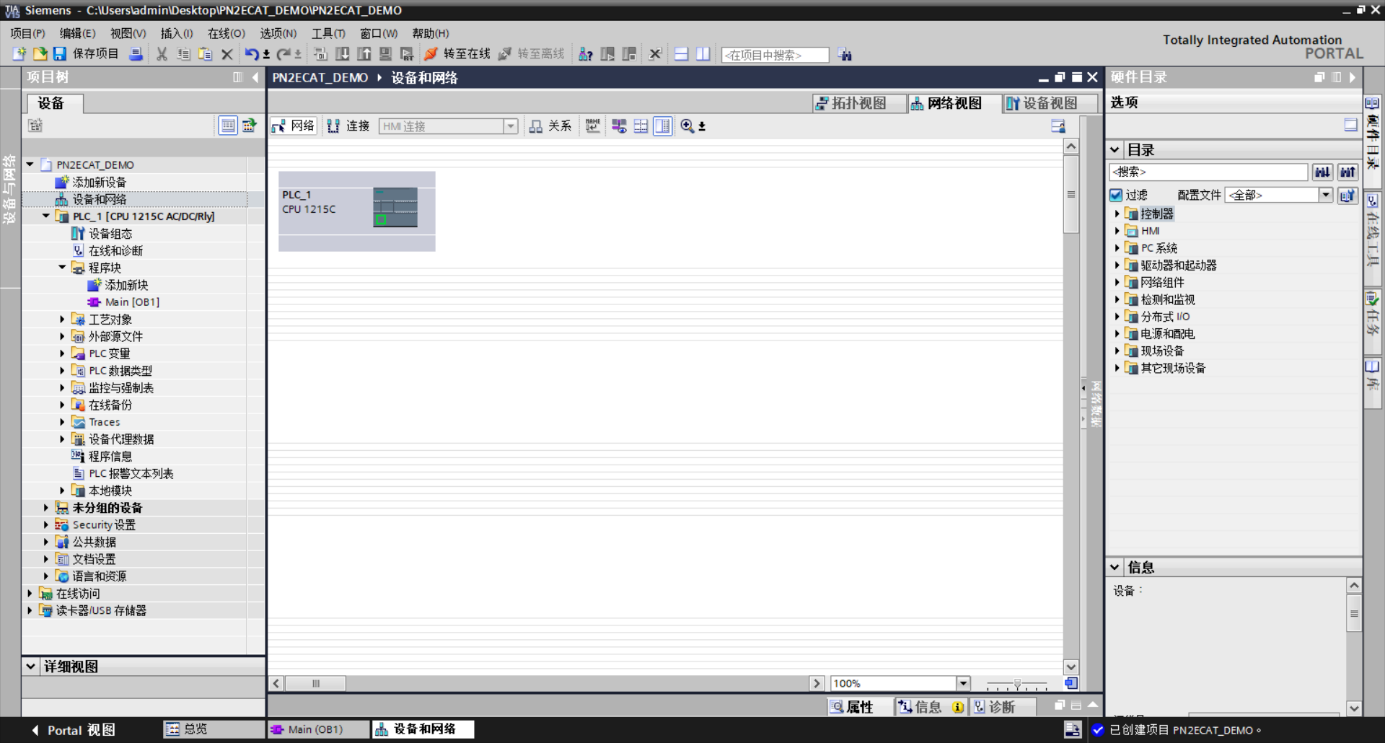Toggle the 过滤 filter checkbox
The height and width of the screenshot is (743, 1385).
pyautogui.click(x=1116, y=195)
